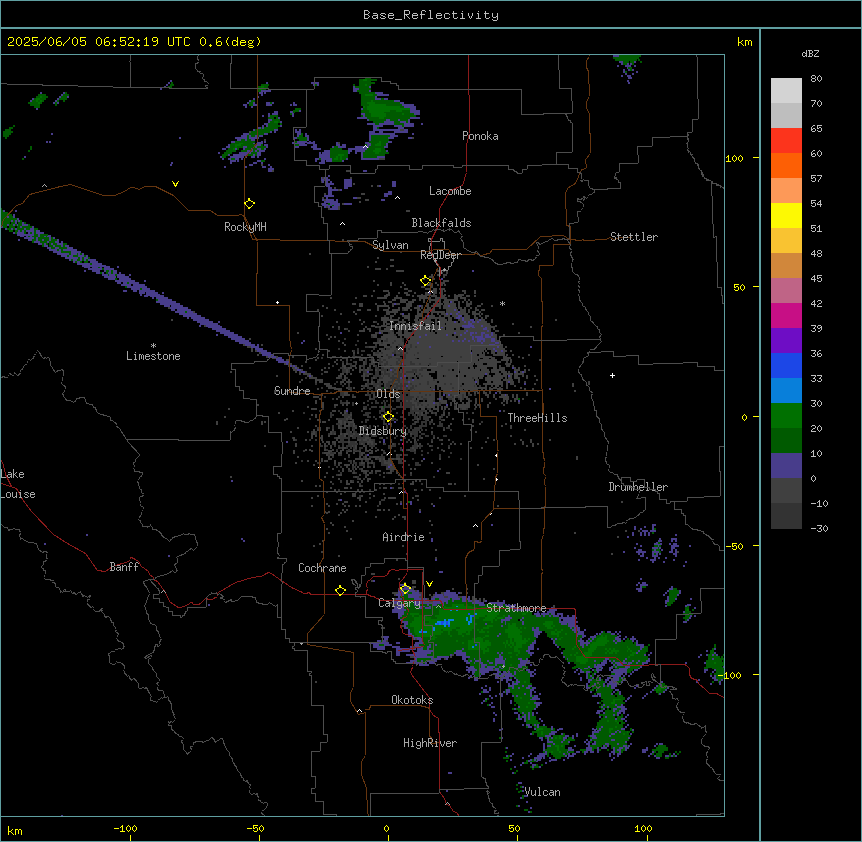
Task: Click the dBZ legend heading
Action: pyautogui.click(x=810, y=53)
